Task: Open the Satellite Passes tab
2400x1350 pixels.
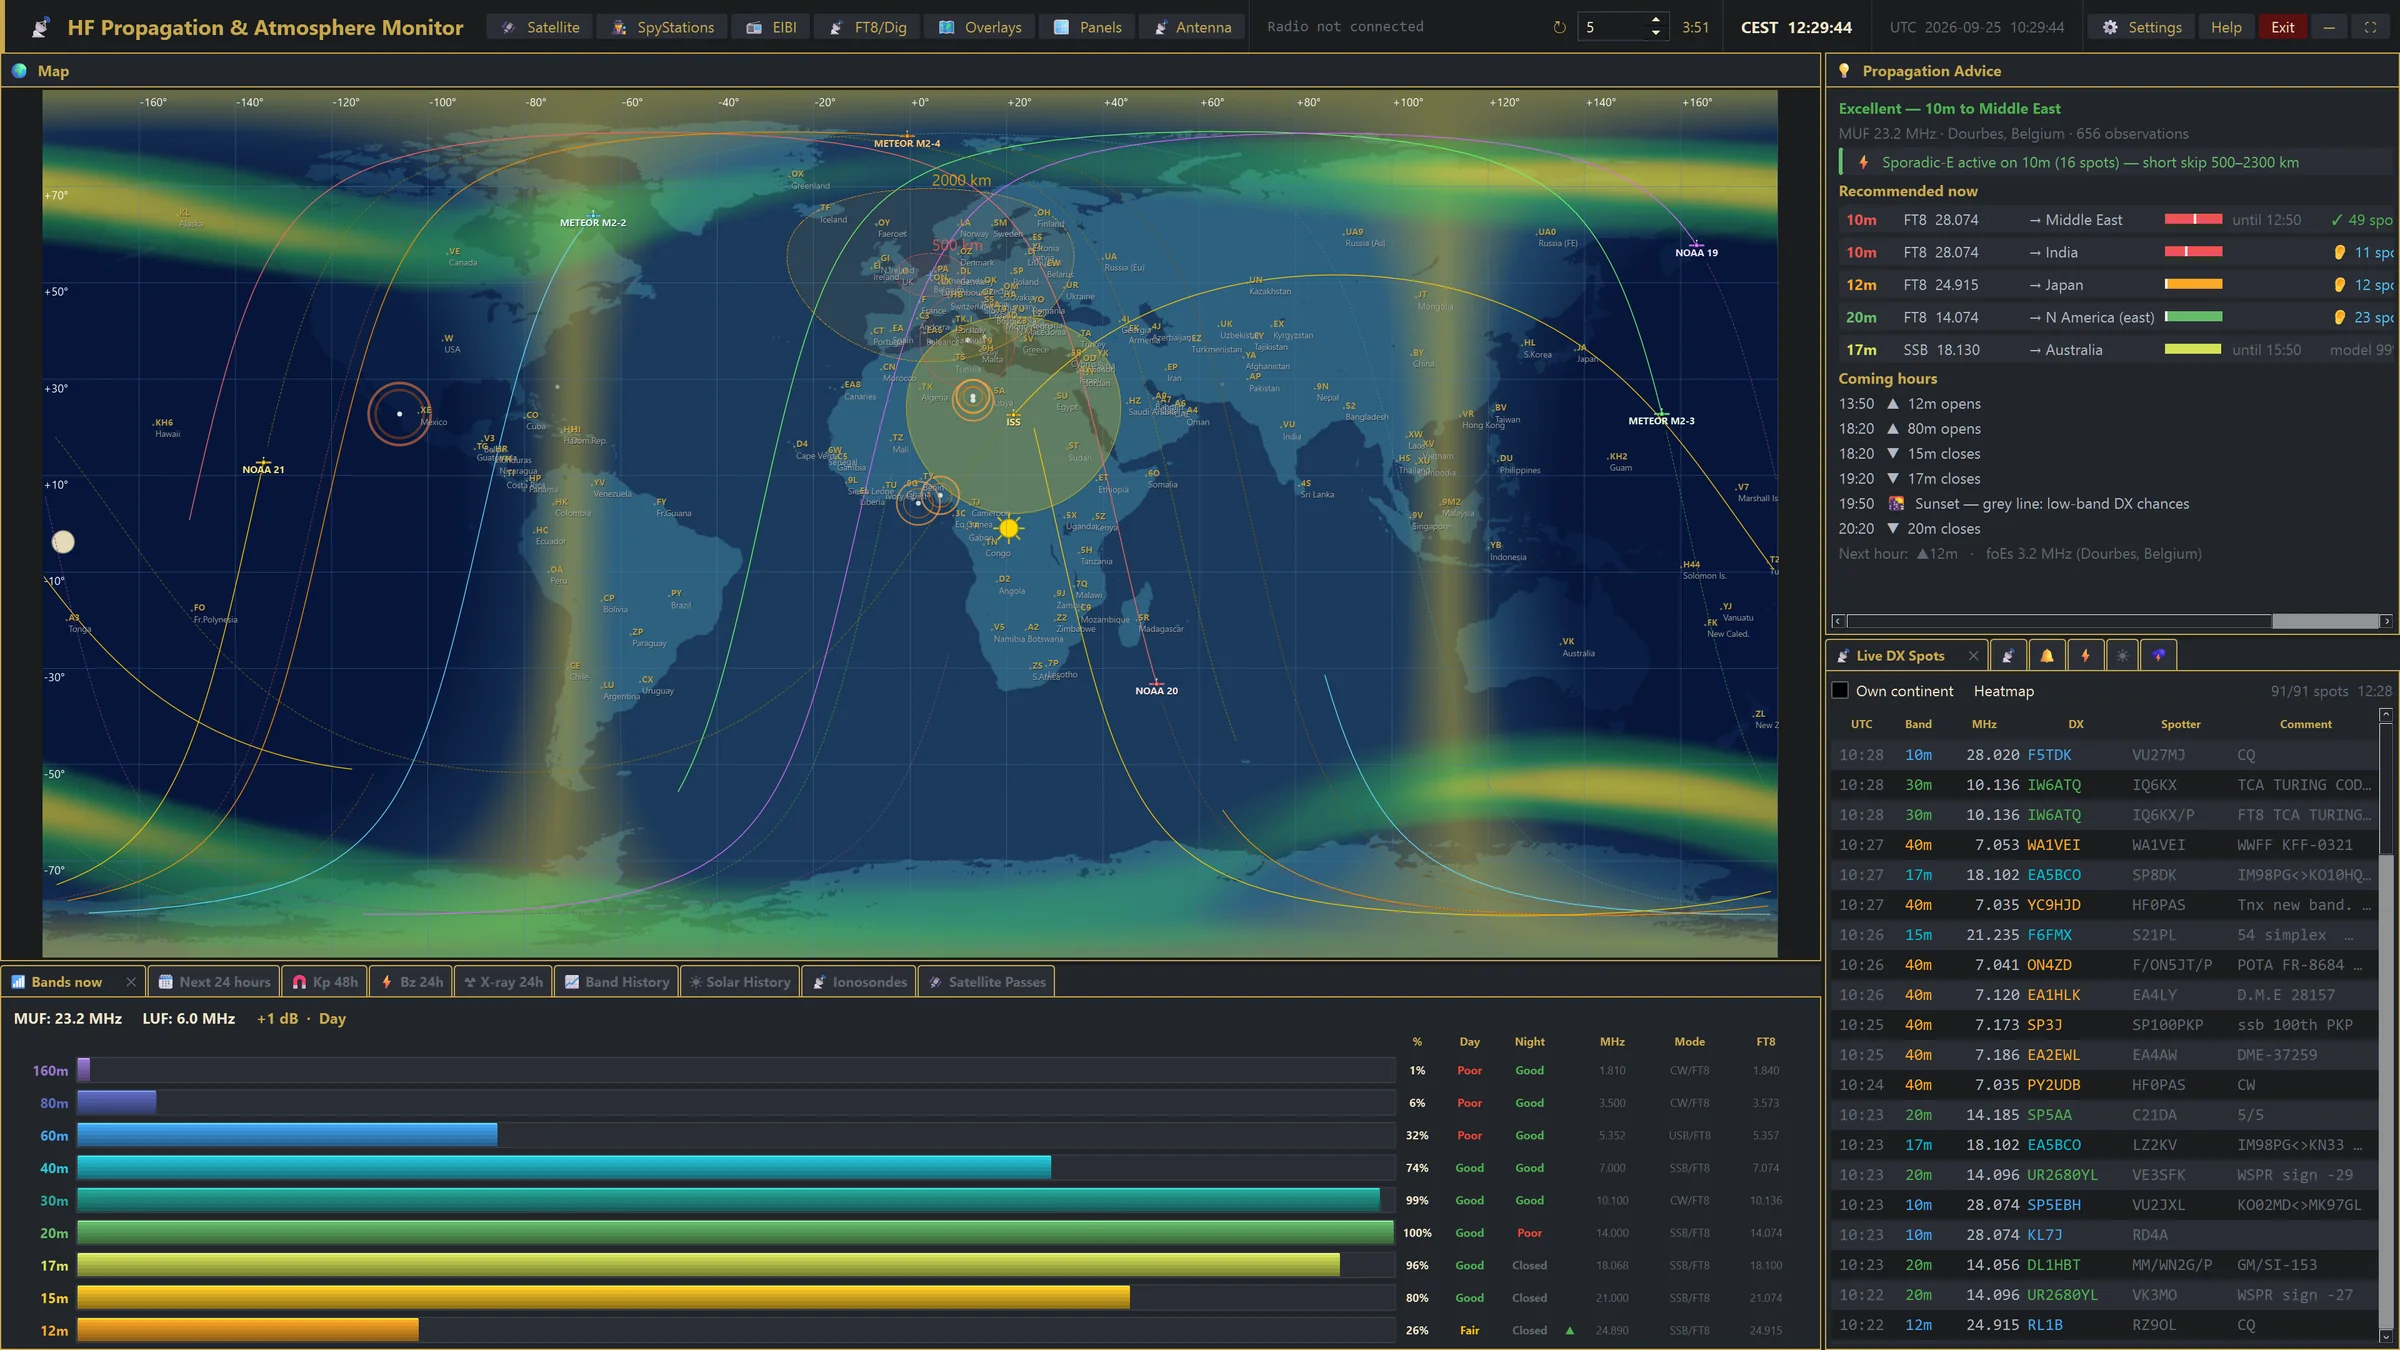Action: click(986, 982)
